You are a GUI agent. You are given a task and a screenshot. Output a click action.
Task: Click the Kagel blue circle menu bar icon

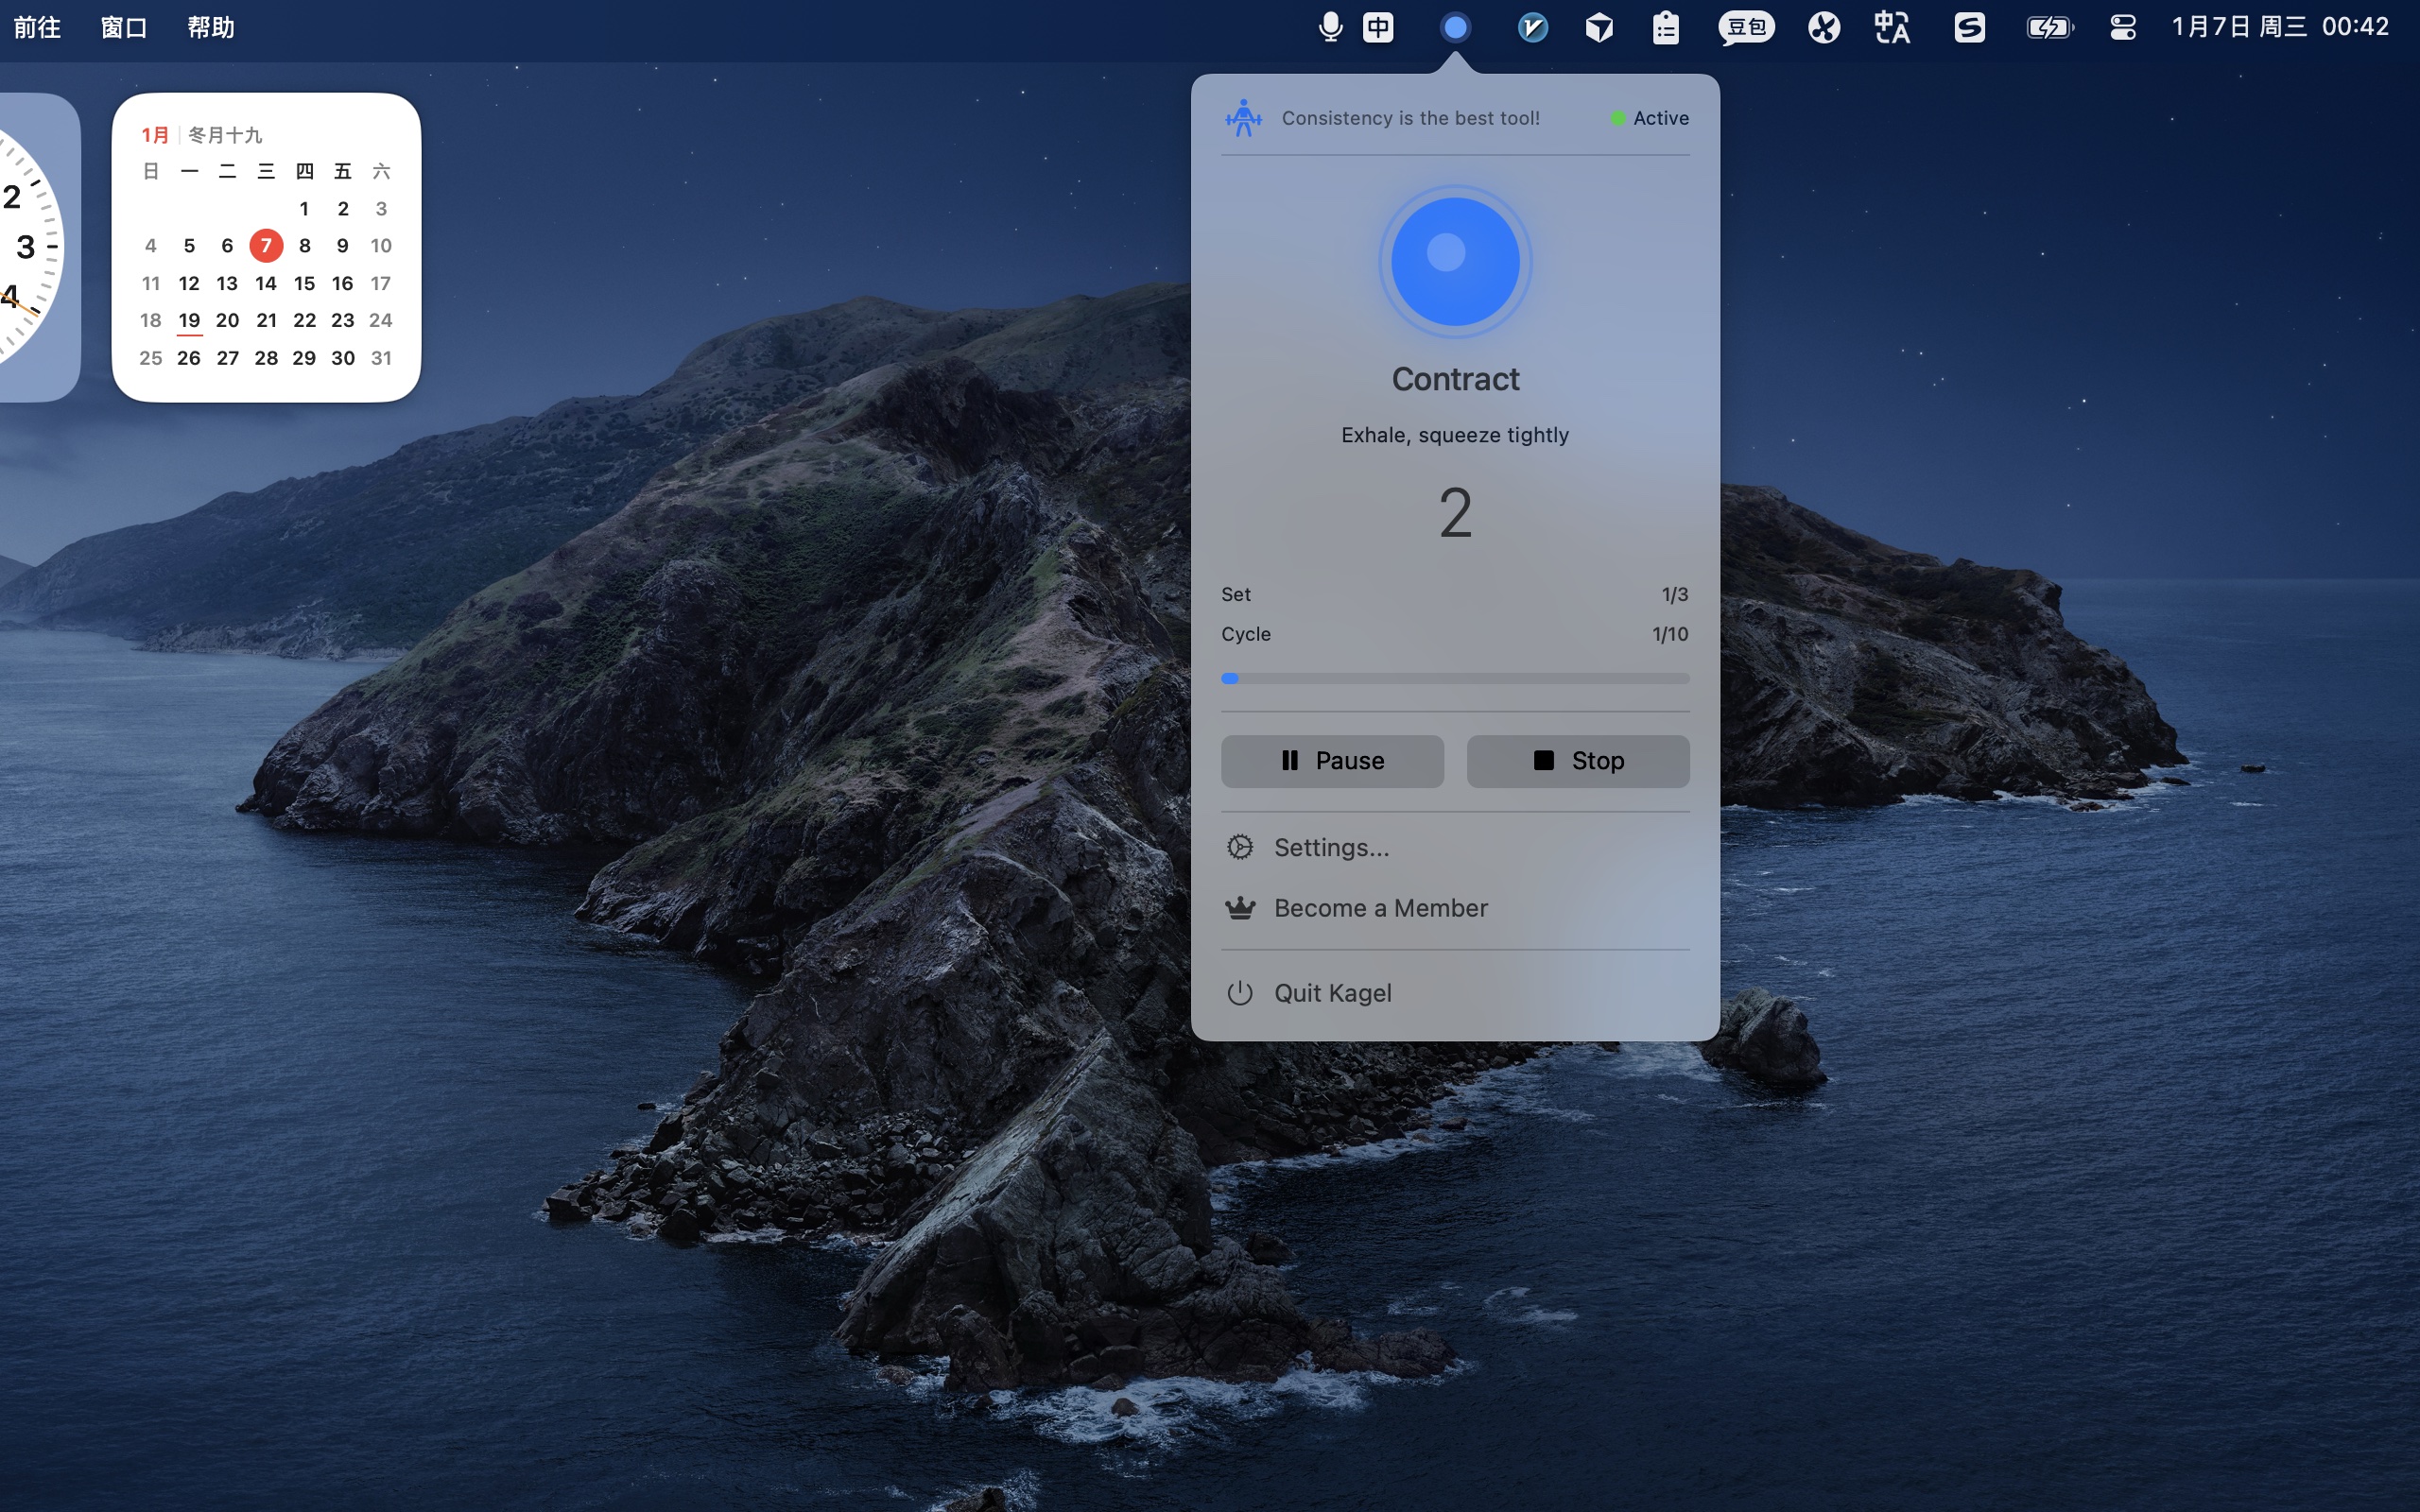[1455, 28]
